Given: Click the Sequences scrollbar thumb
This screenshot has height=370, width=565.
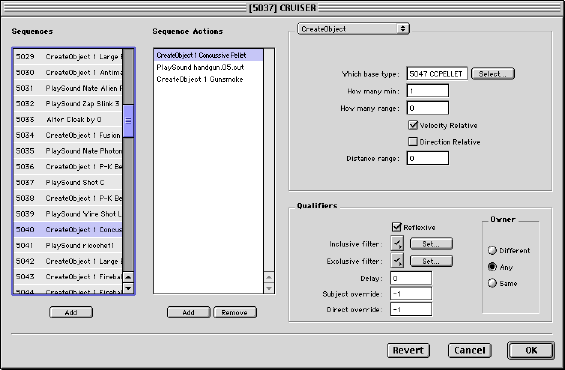Looking at the screenshot, I should click(x=128, y=121).
